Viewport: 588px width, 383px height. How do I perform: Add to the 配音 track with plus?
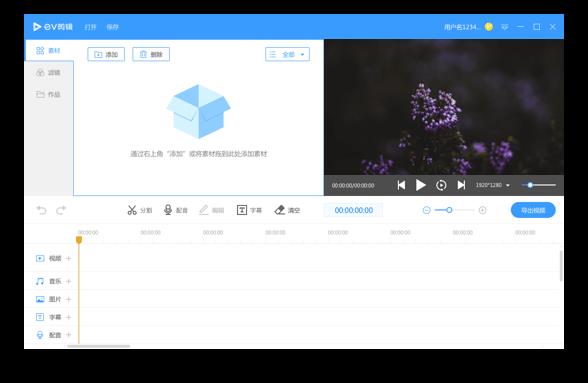tap(69, 335)
